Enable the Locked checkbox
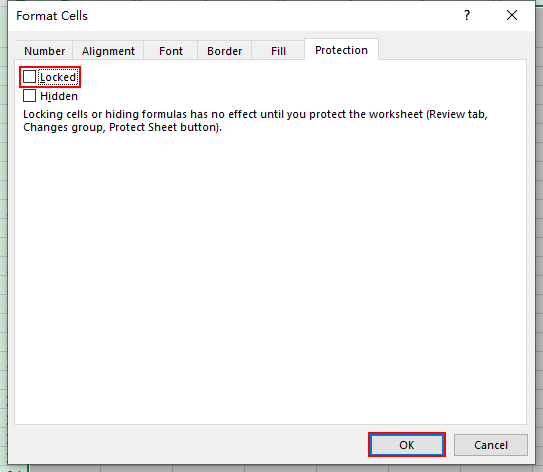This screenshot has height=472, width=543. (29, 77)
